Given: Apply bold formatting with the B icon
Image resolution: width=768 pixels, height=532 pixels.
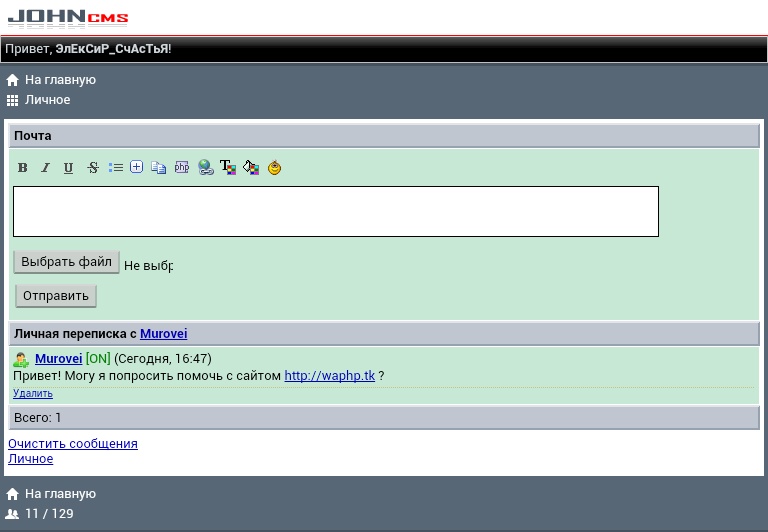Looking at the screenshot, I should [x=23, y=168].
